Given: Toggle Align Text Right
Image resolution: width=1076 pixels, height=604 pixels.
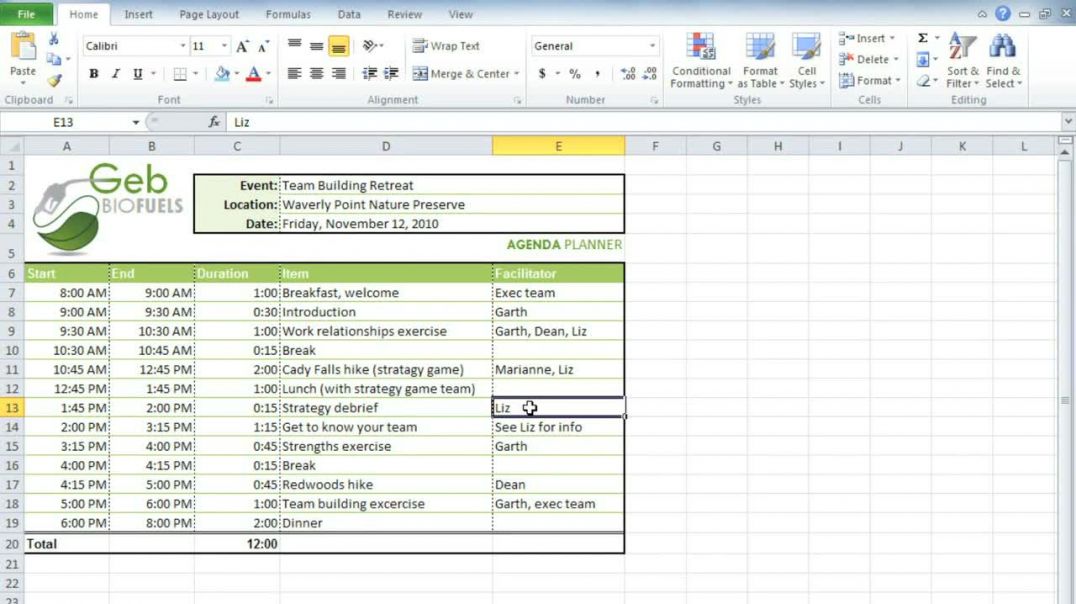Looking at the screenshot, I should [x=338, y=73].
